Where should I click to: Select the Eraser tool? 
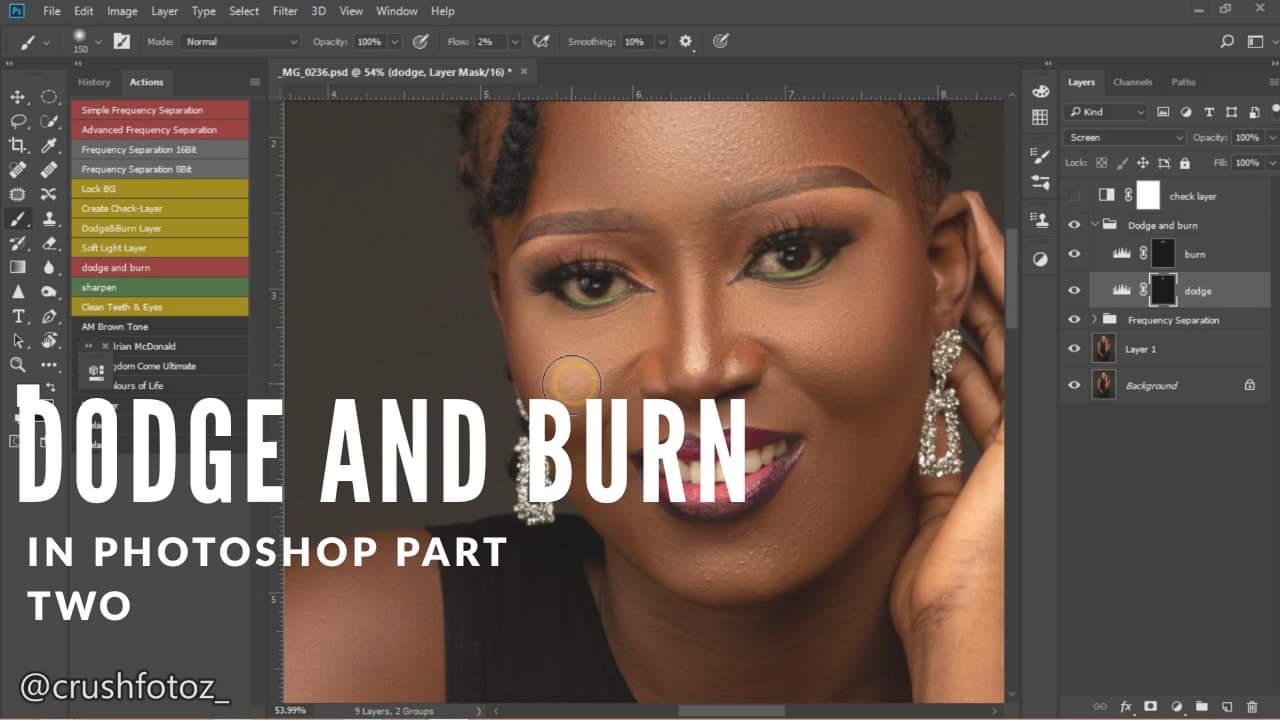[49, 243]
